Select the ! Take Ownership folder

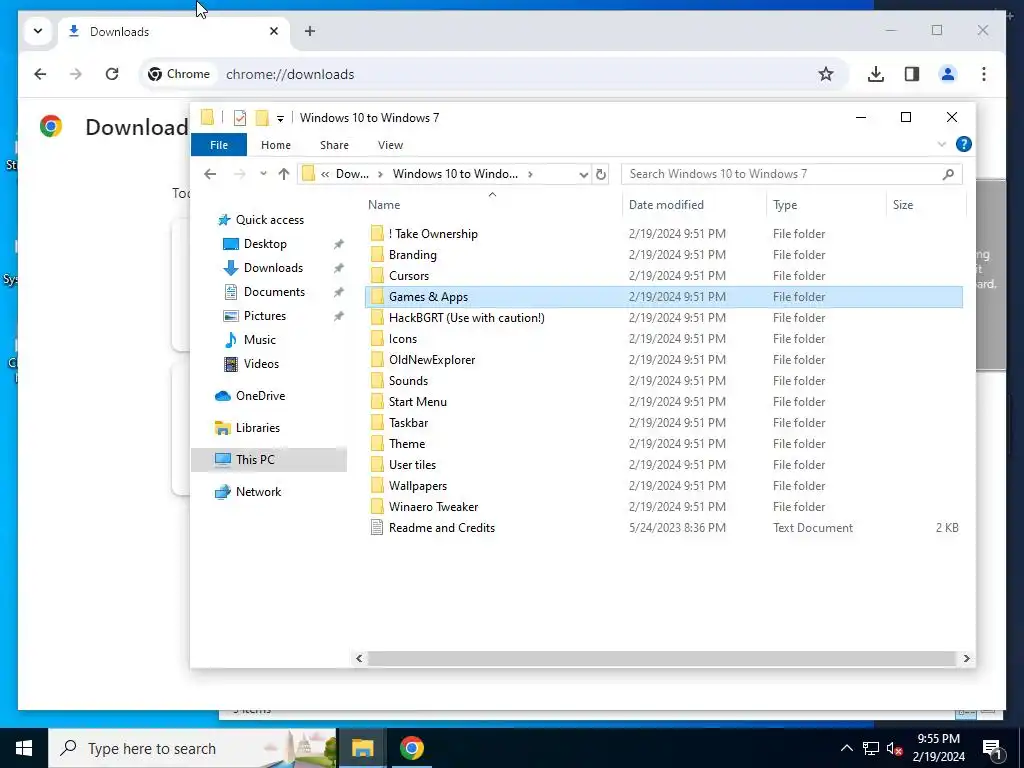click(x=664, y=234)
